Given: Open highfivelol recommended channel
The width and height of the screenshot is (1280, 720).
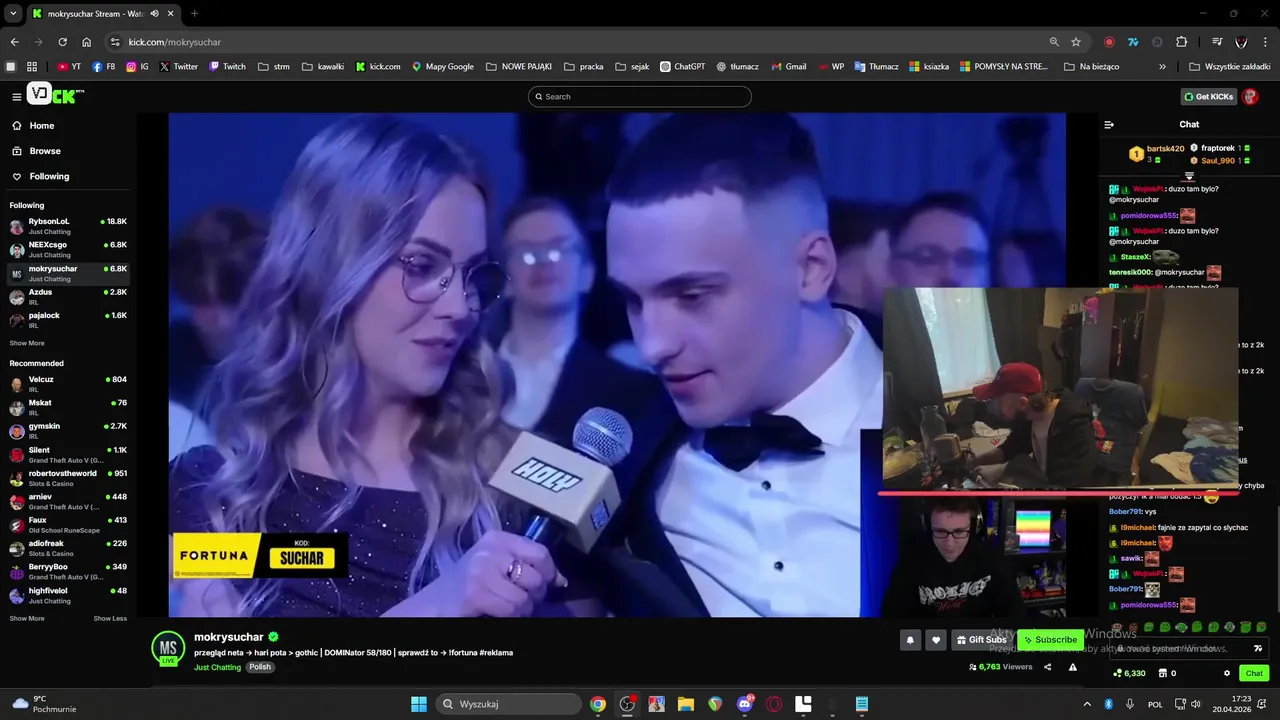Looking at the screenshot, I should [68, 595].
